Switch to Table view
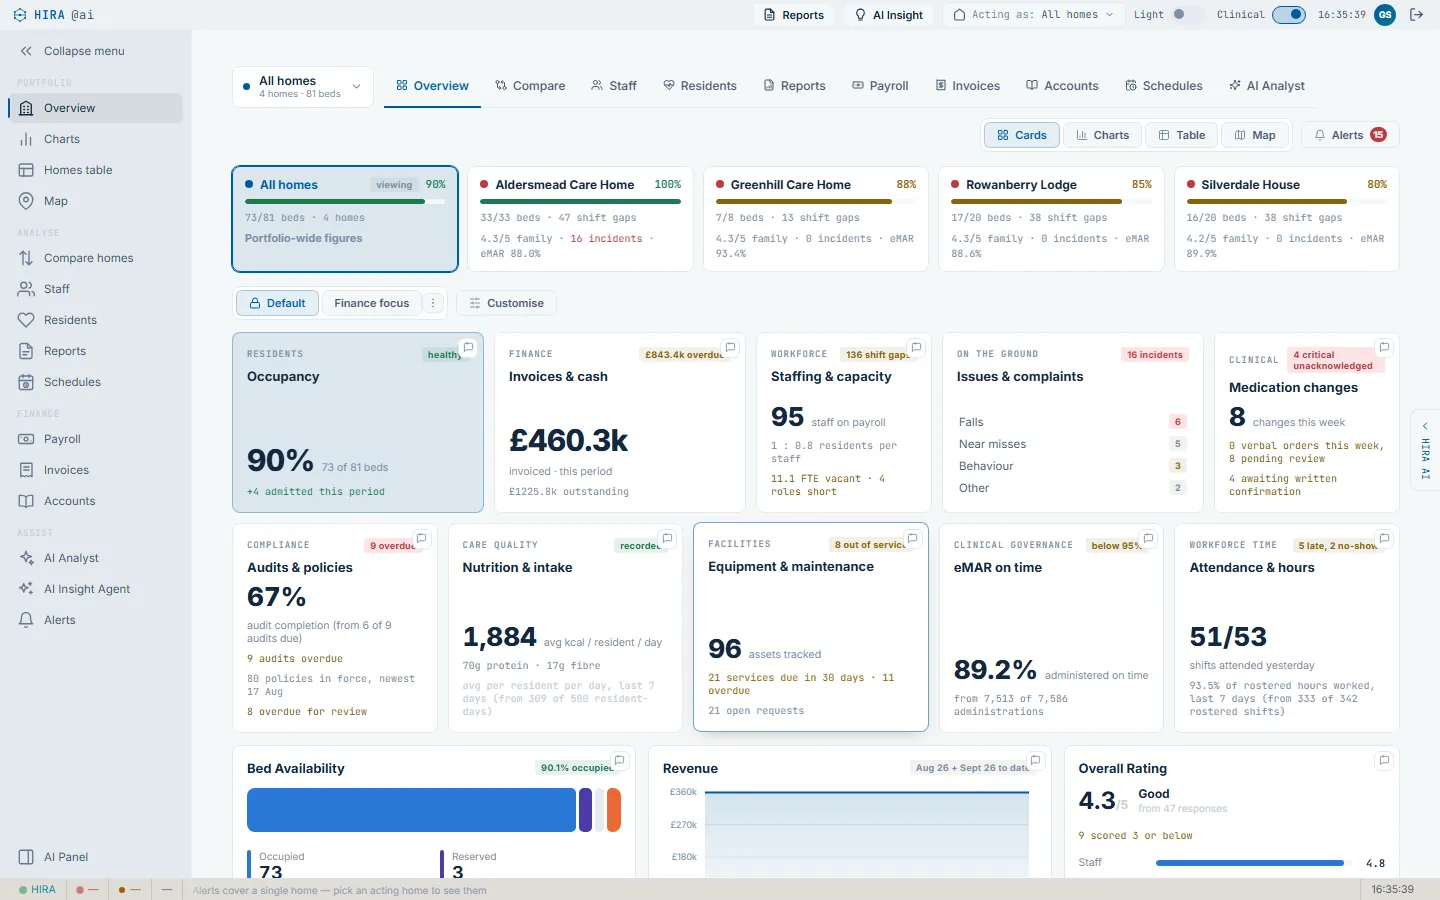The image size is (1440, 900). [x=1181, y=135]
